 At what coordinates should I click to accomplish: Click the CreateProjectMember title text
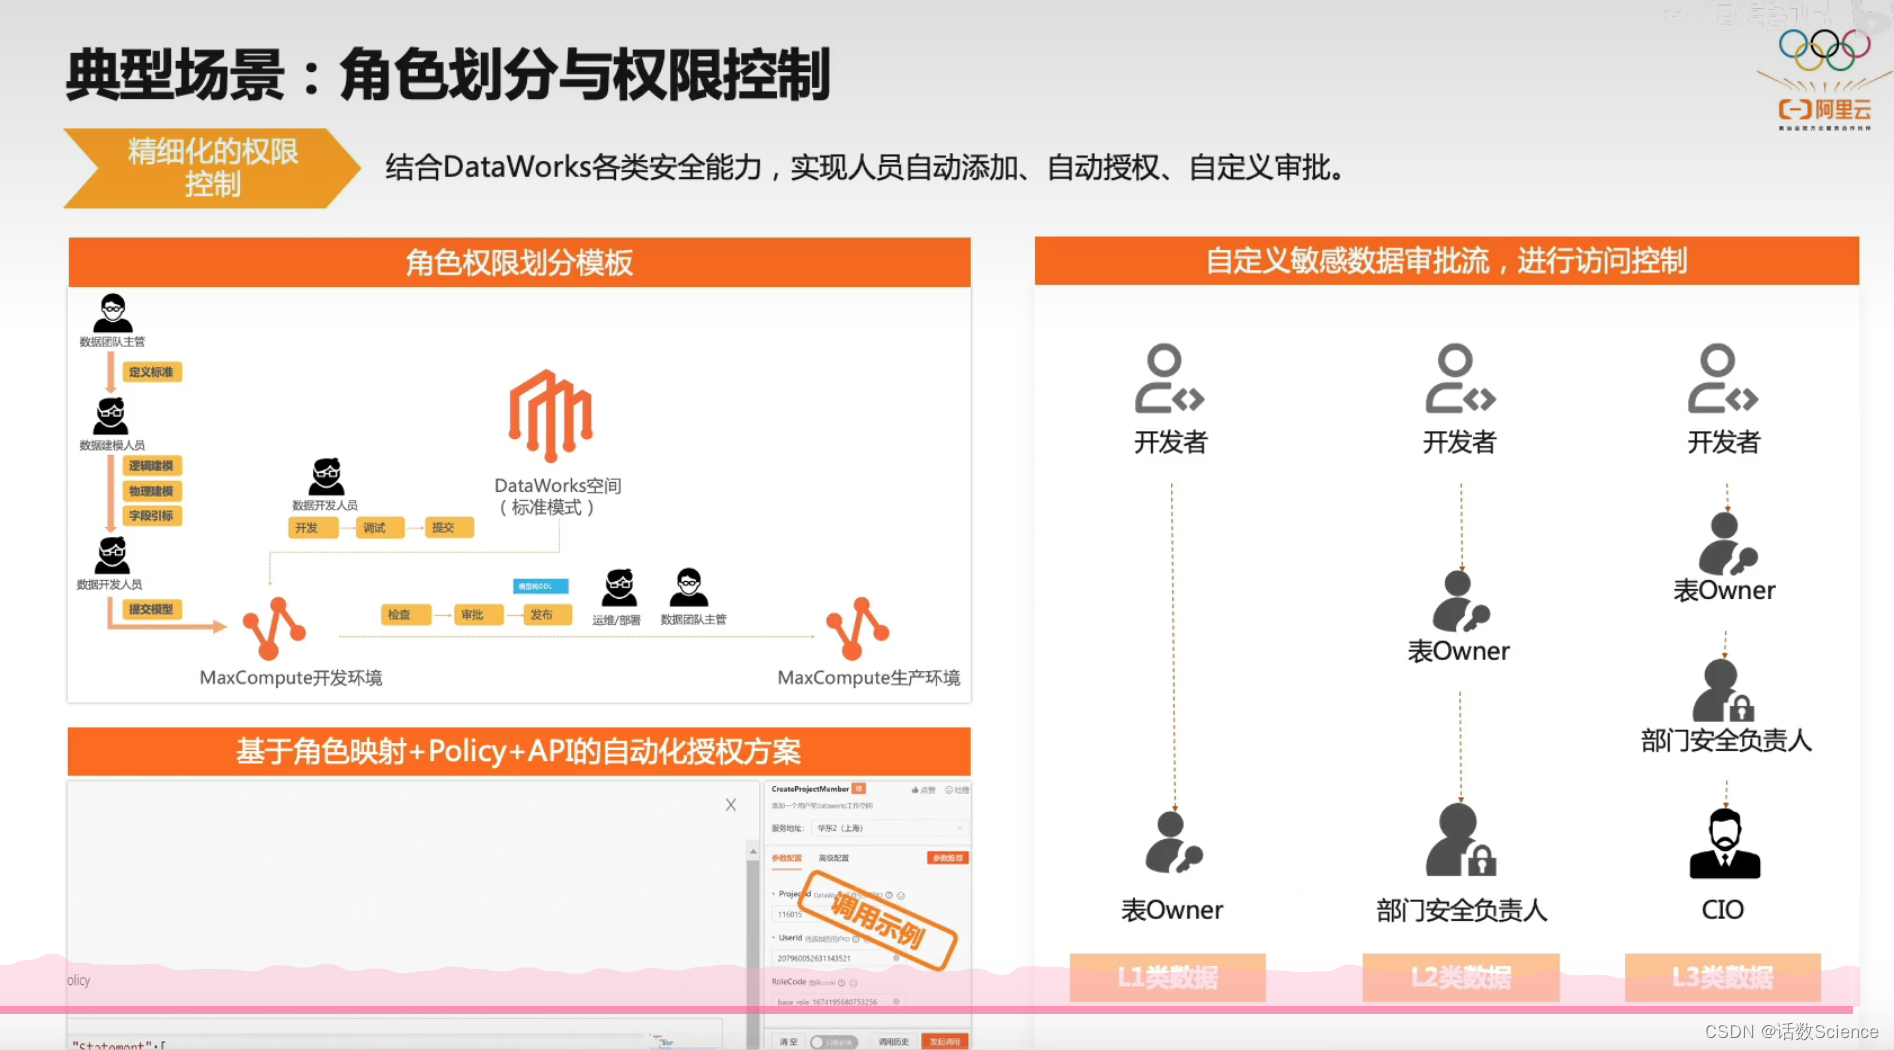coord(810,789)
